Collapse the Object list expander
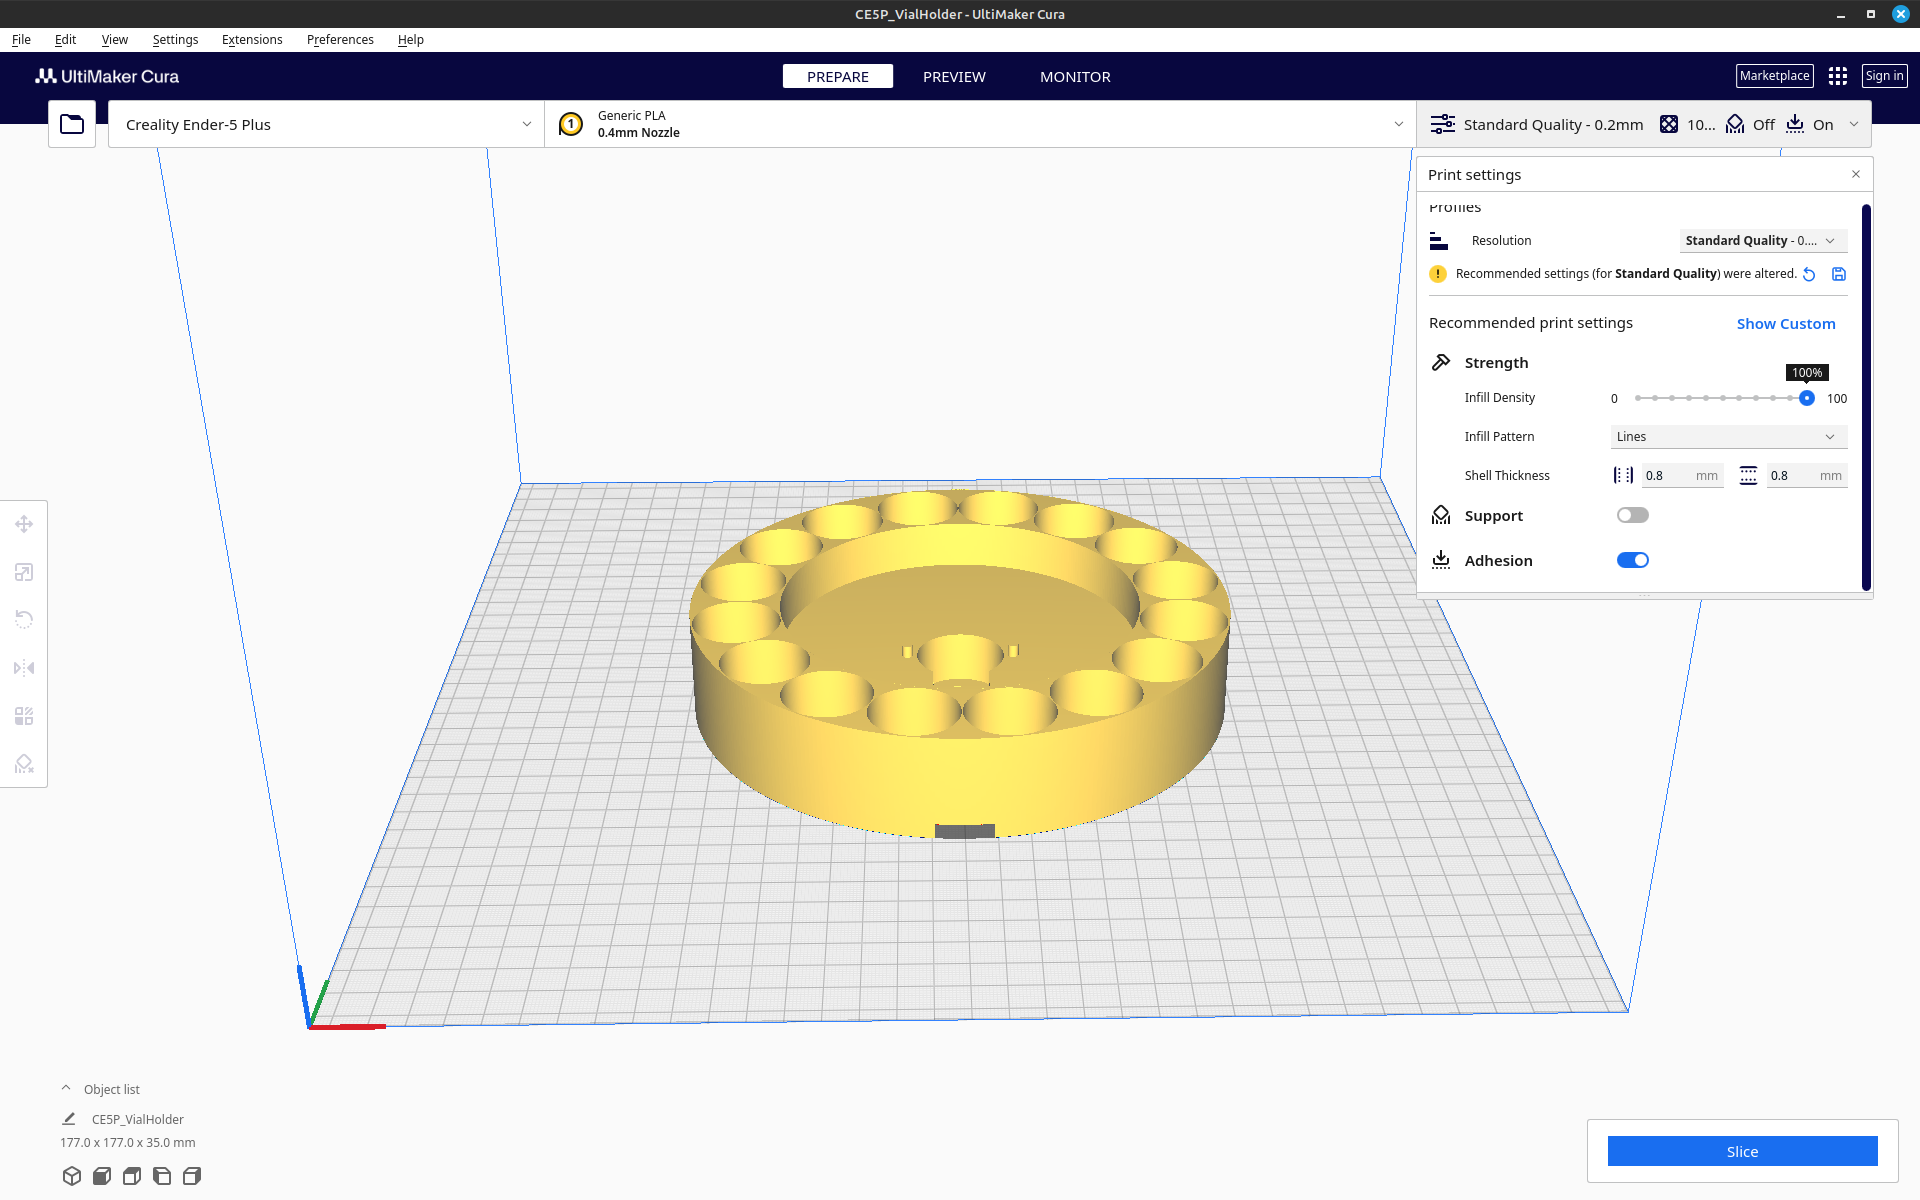The image size is (1920, 1200). tap(66, 1088)
